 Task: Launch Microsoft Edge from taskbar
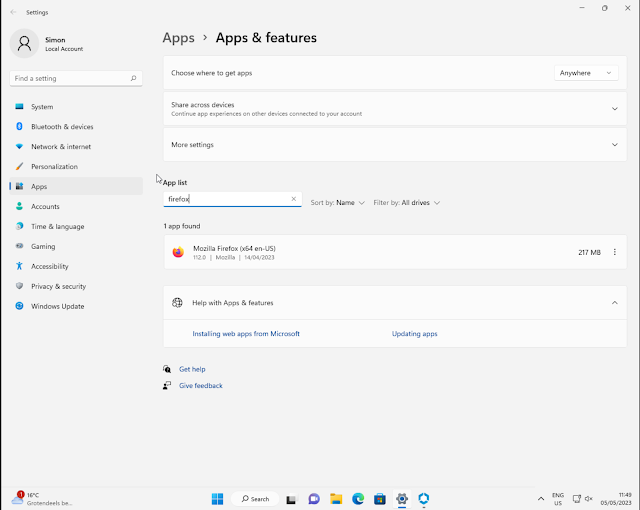[358, 499]
